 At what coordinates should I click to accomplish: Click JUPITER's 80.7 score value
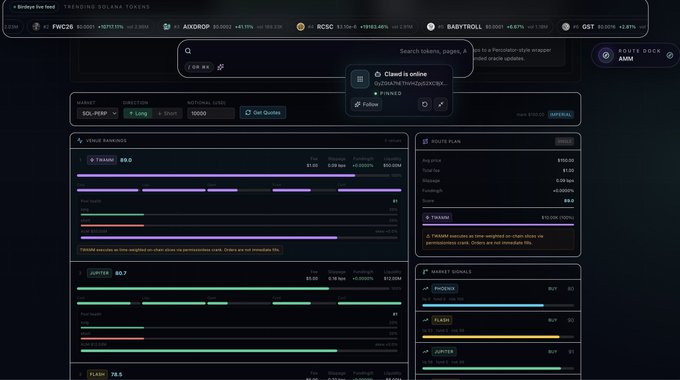click(x=121, y=273)
